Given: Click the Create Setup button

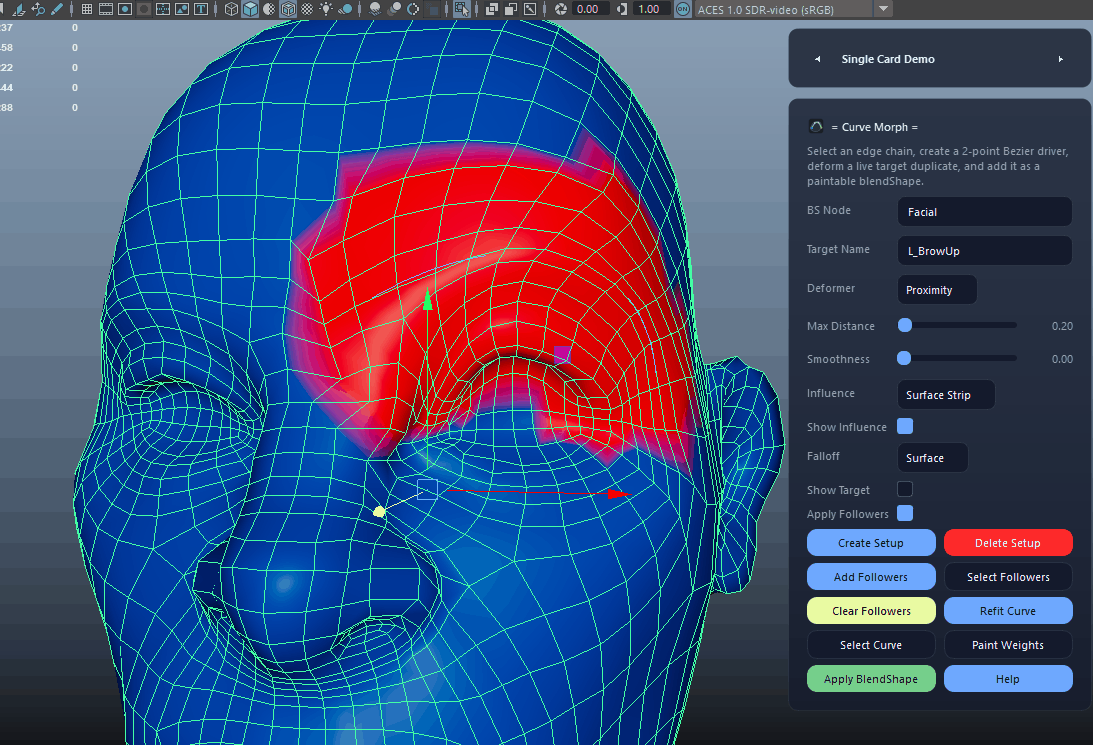Looking at the screenshot, I should coord(871,543).
